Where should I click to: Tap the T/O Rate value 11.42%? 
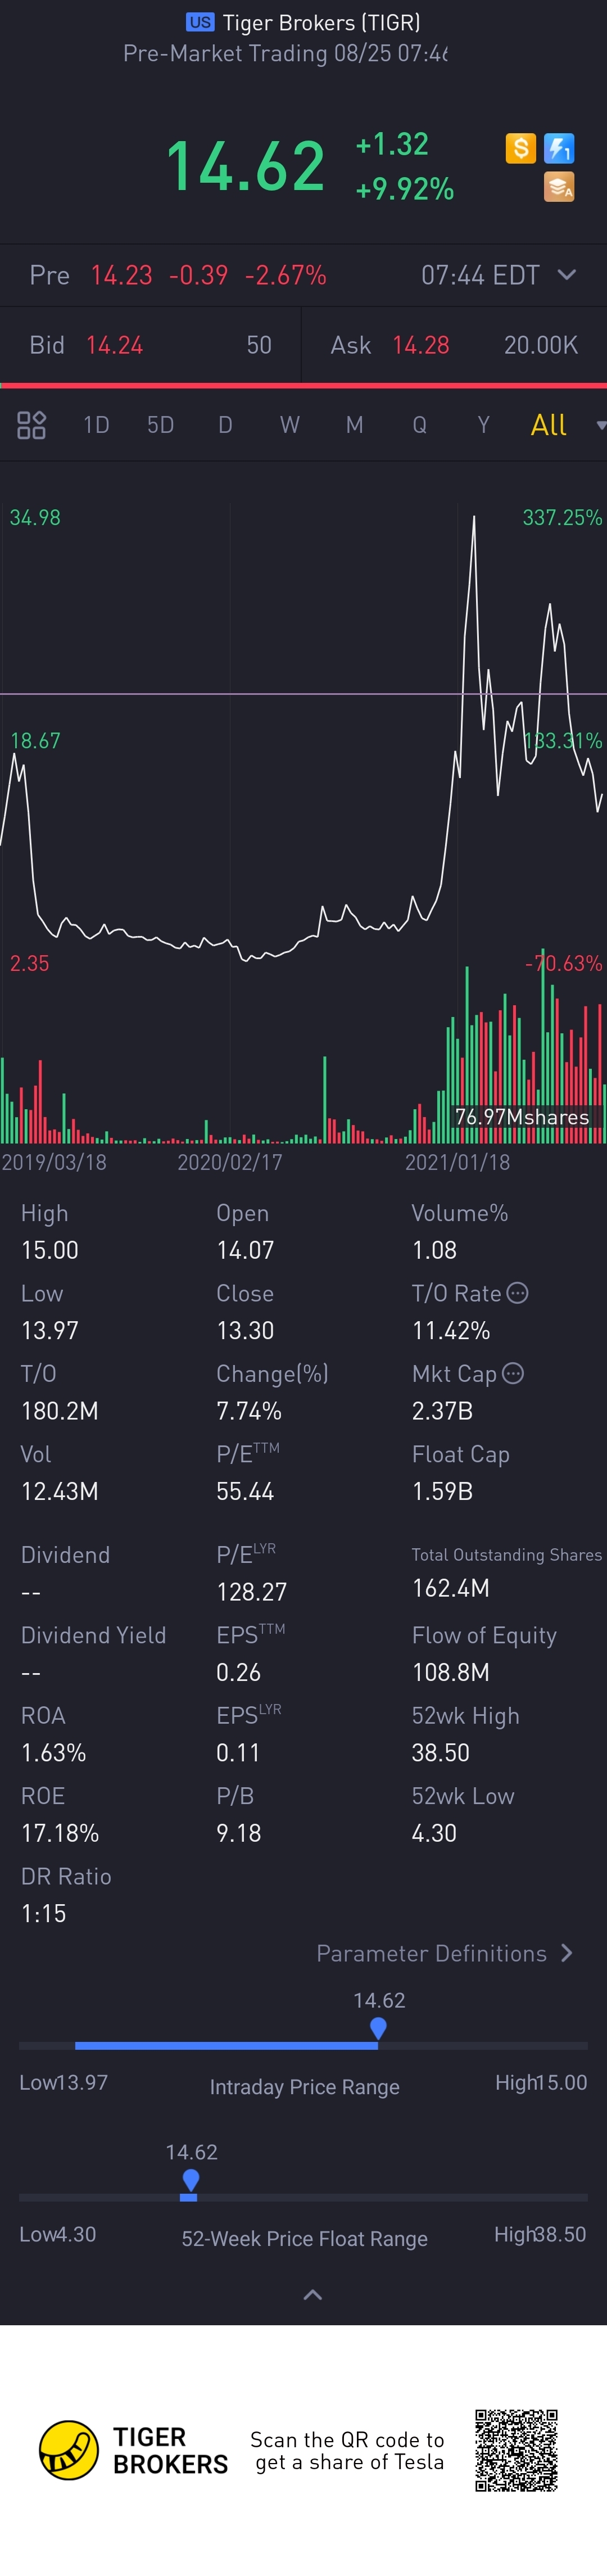tap(451, 1330)
